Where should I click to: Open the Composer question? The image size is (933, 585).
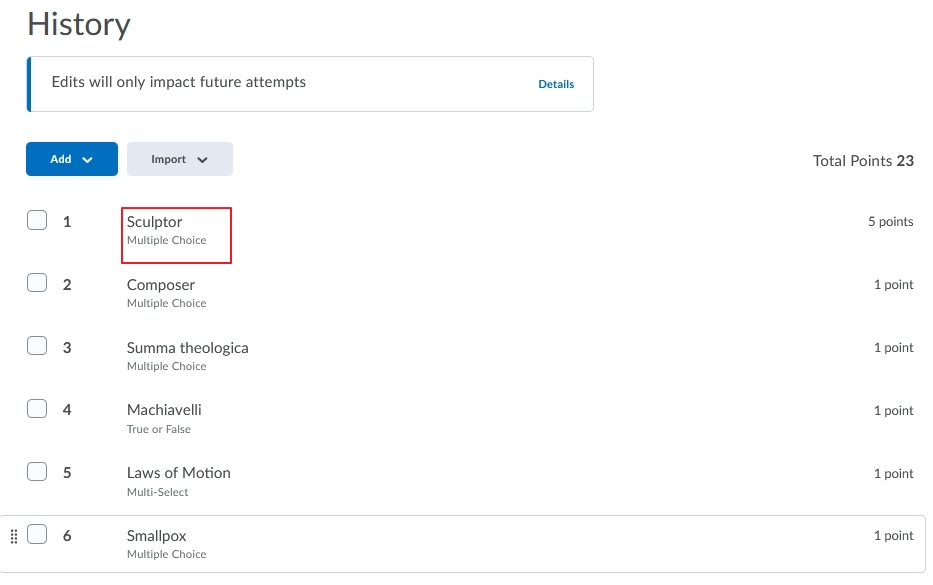coord(161,285)
